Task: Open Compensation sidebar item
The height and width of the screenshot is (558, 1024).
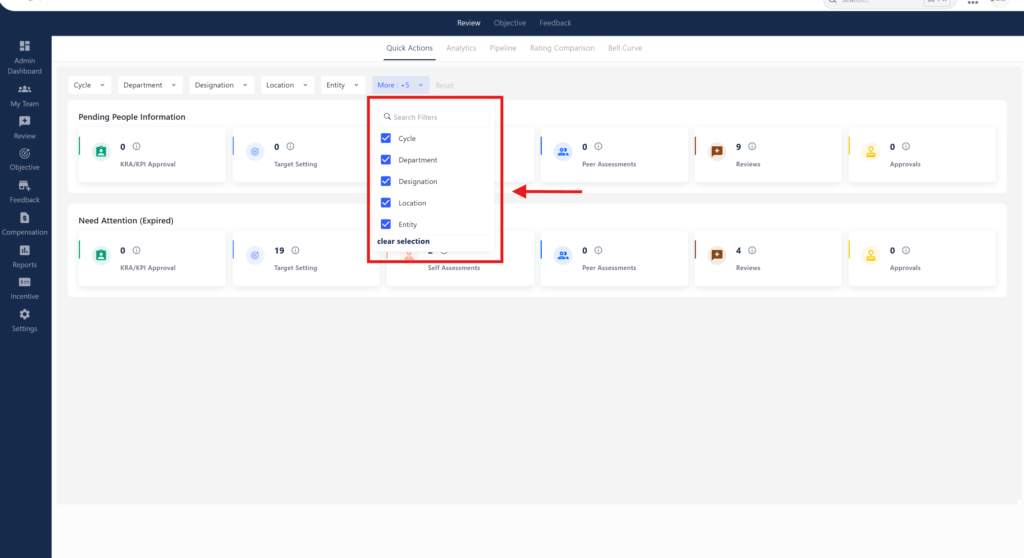Action: point(24,224)
